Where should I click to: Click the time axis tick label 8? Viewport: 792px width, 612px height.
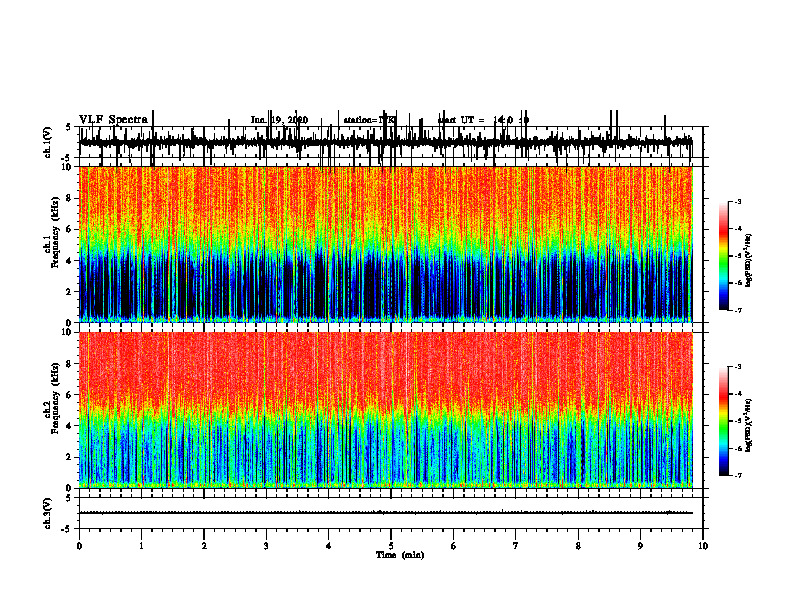(578, 546)
